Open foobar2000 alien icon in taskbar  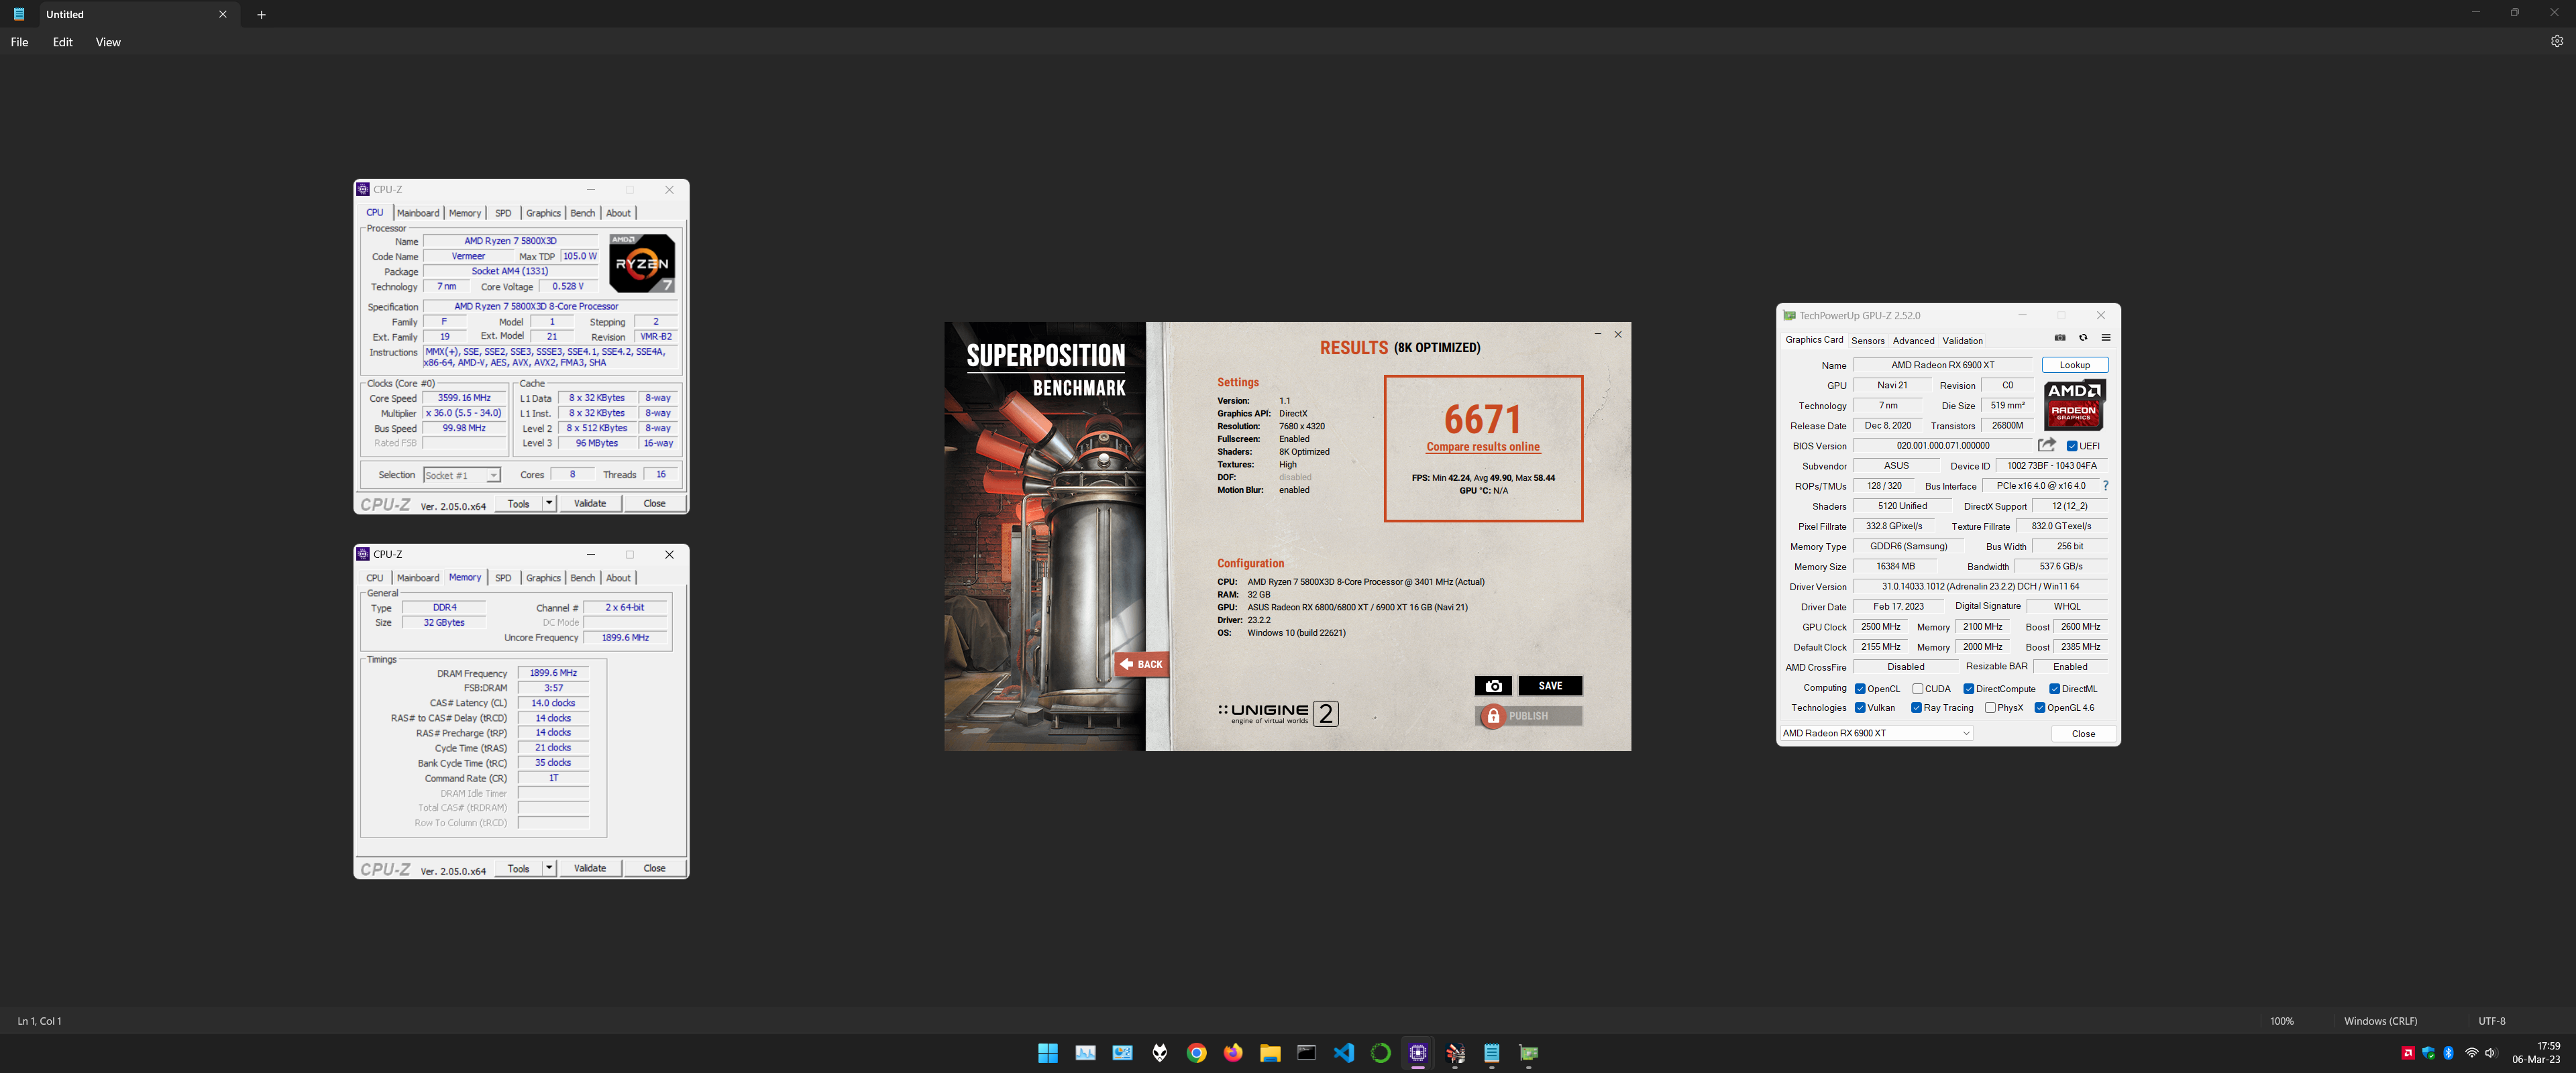(1159, 1052)
